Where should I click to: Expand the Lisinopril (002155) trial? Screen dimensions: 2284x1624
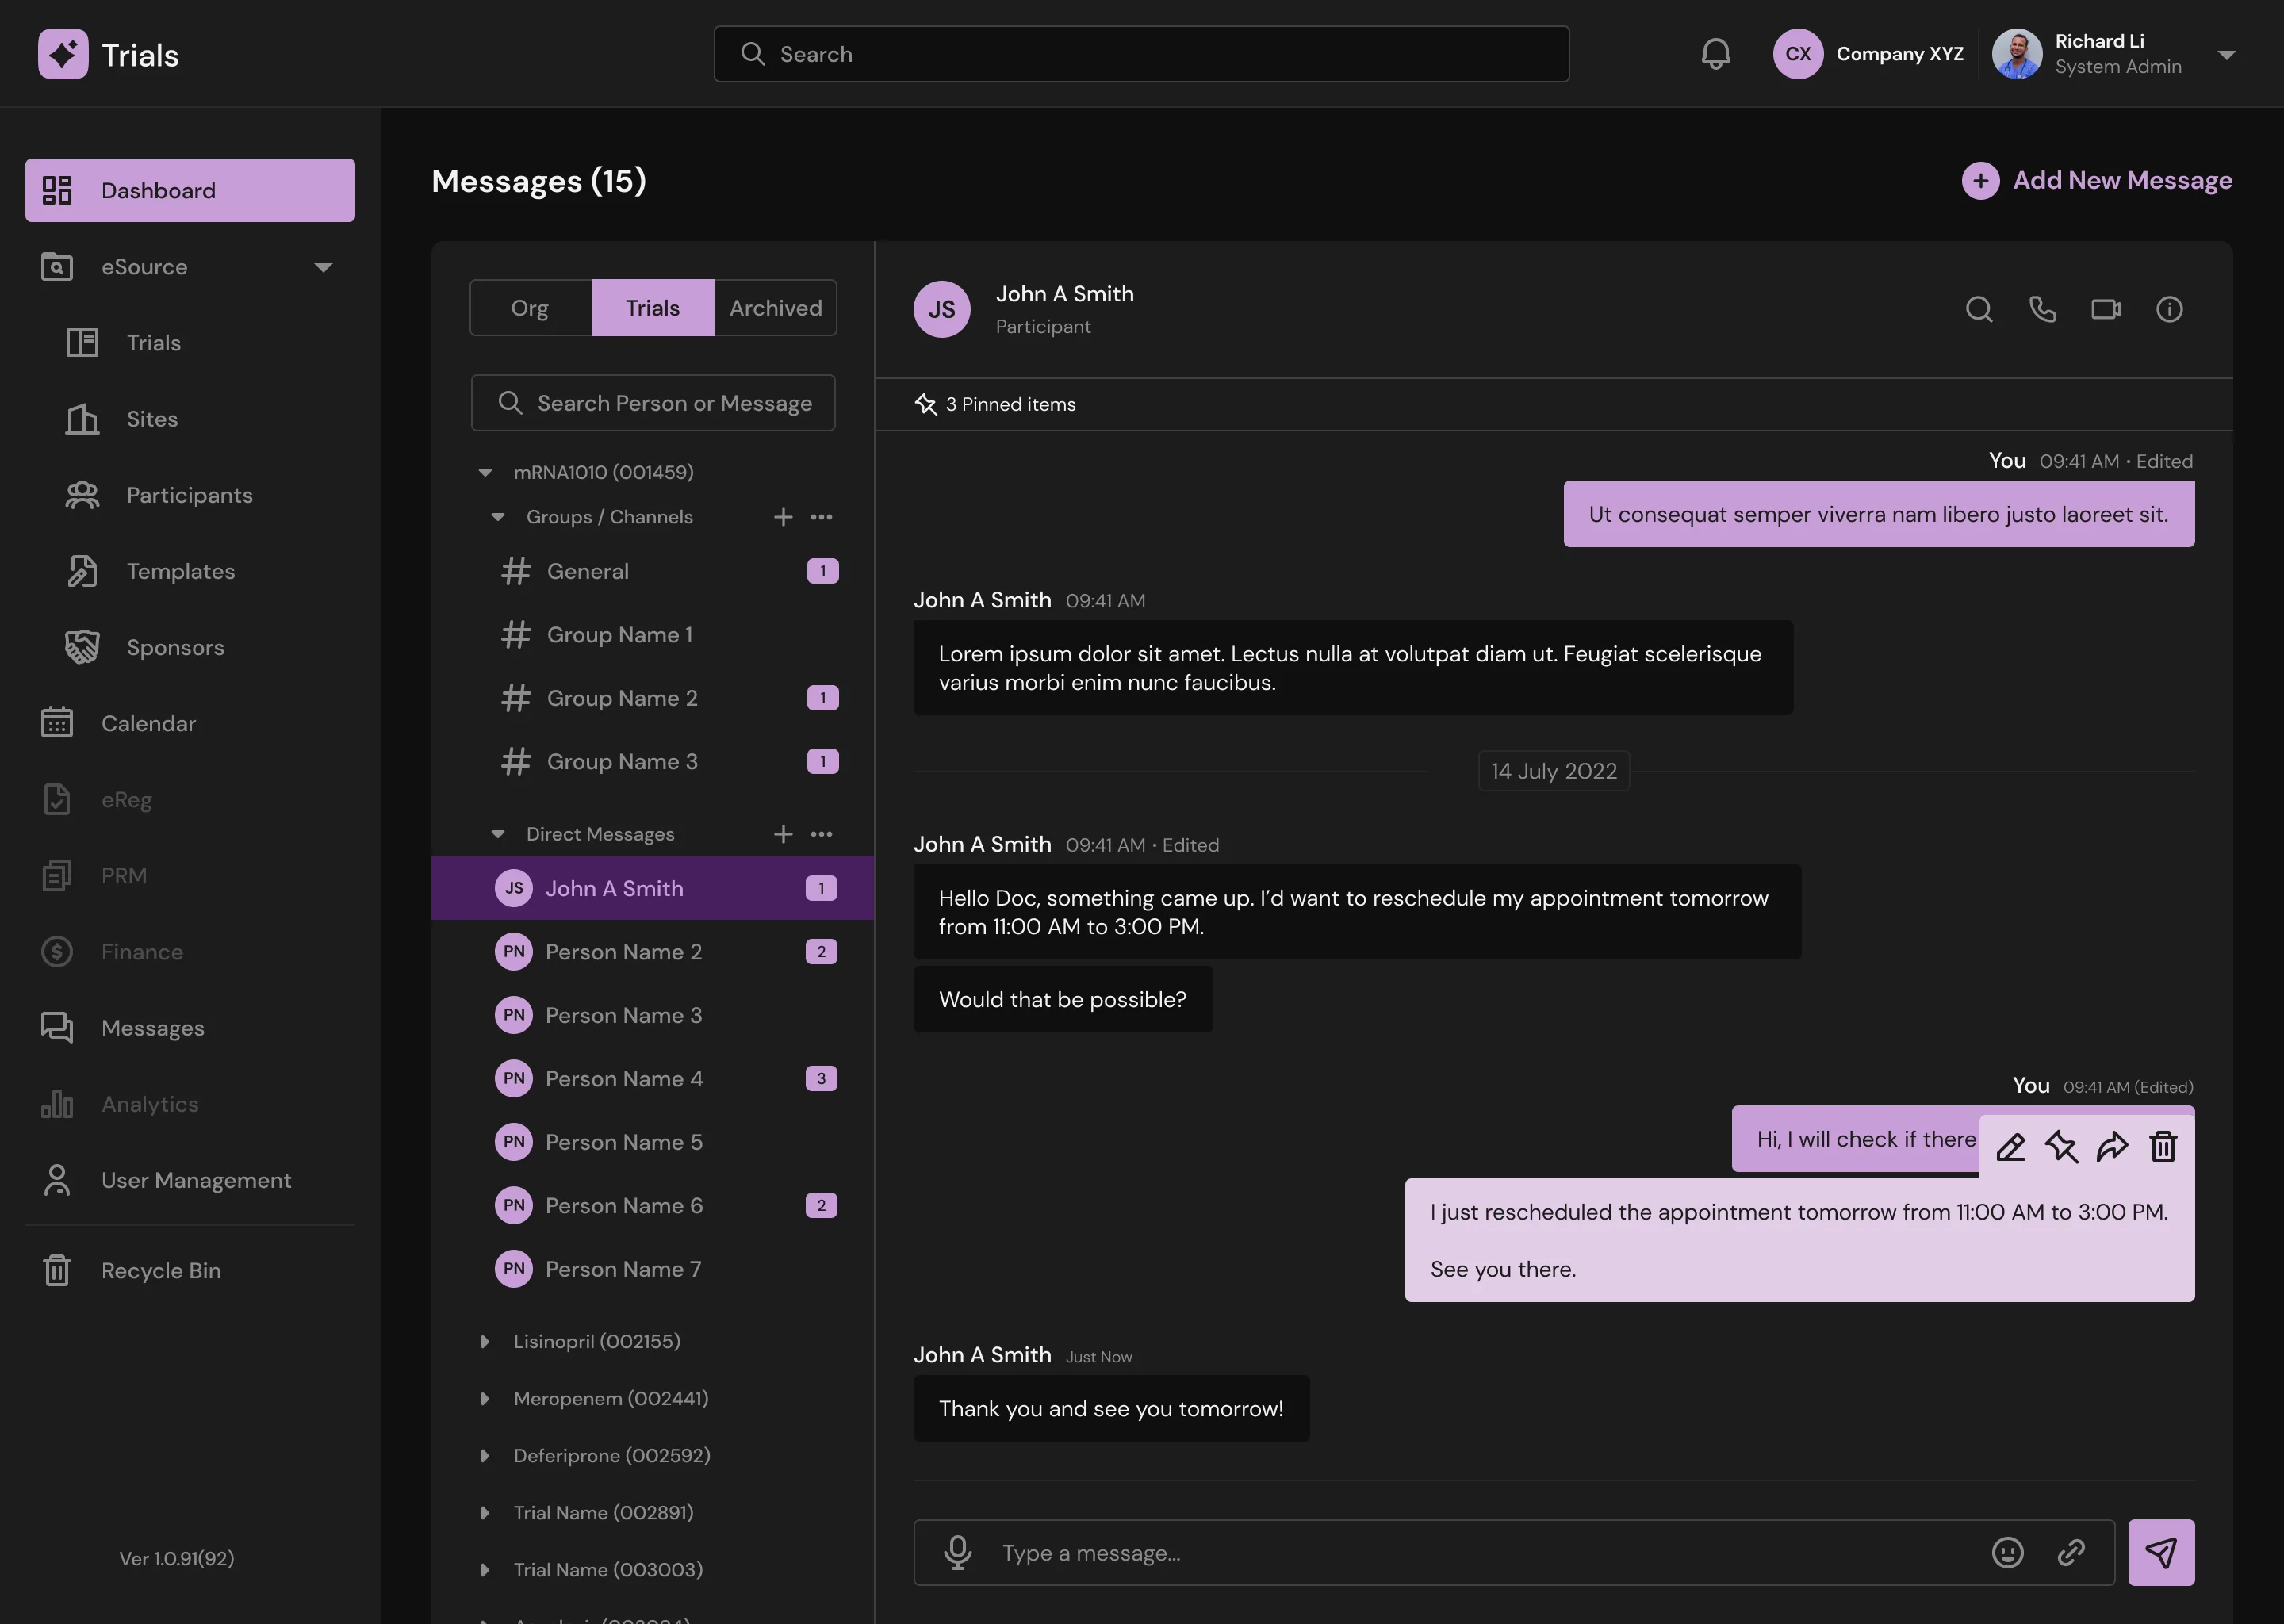[x=485, y=1341]
